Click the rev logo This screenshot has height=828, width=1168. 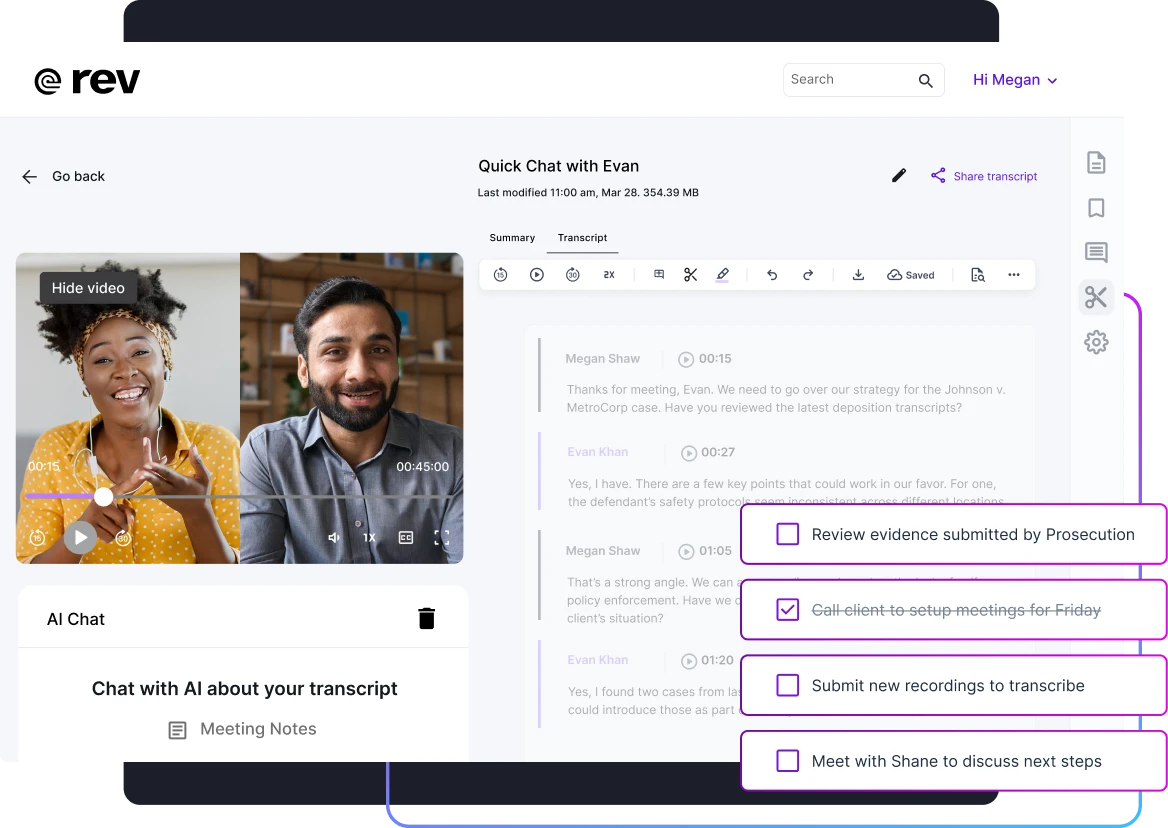pyautogui.click(x=87, y=80)
